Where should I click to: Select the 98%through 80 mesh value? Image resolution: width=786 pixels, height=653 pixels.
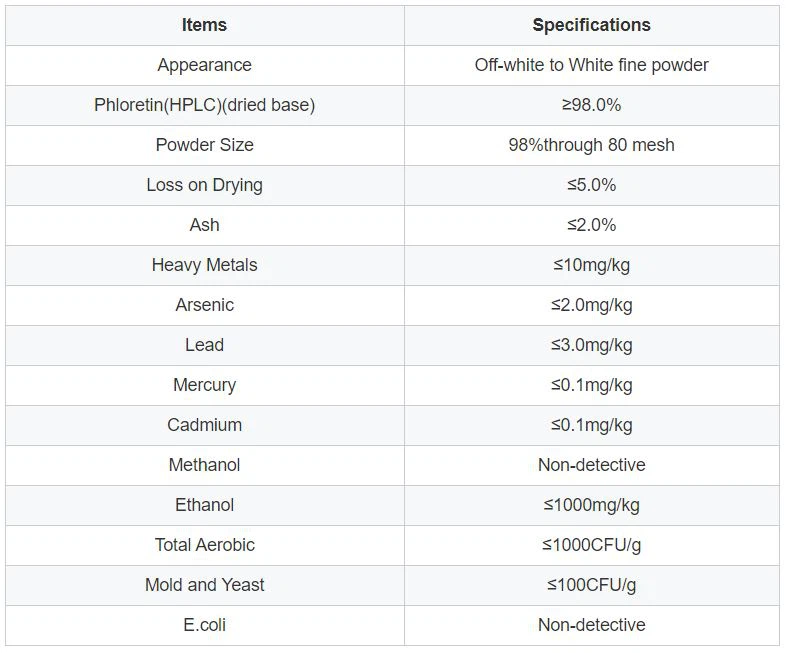(x=591, y=145)
